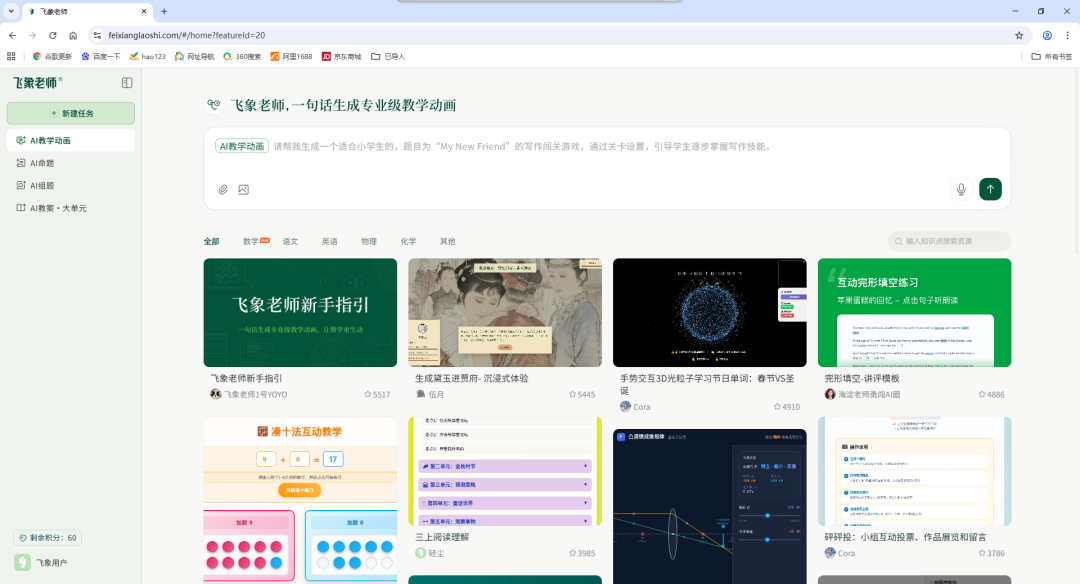1080x584 pixels.
Task: Collapse the sidebar using the panel icon
Action: point(126,83)
